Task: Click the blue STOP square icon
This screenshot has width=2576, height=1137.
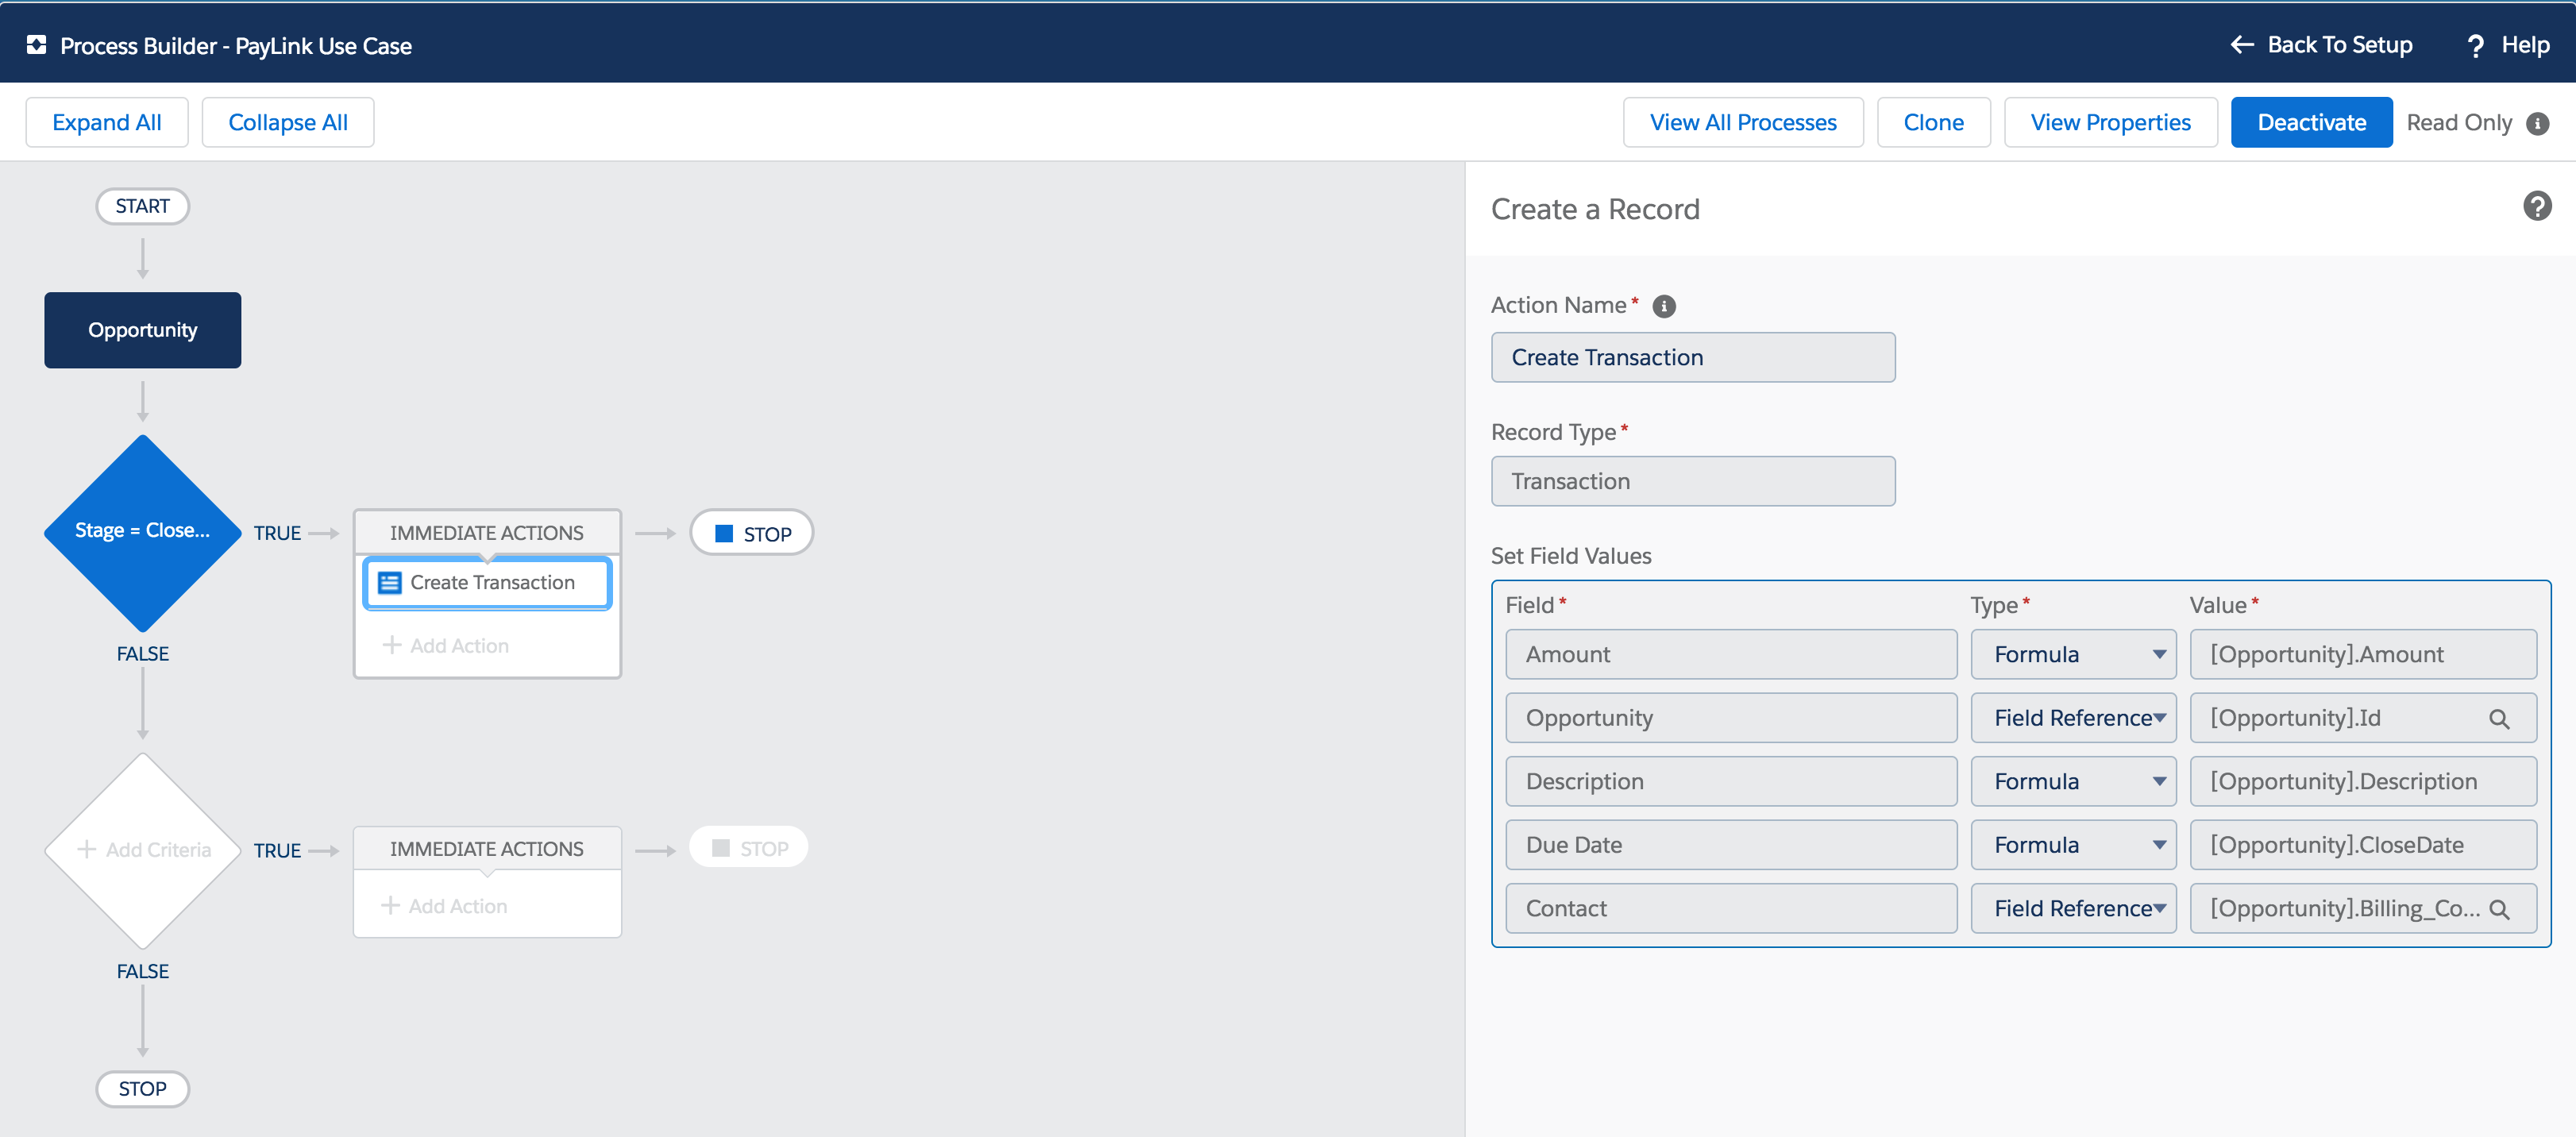Action: pyautogui.click(x=724, y=534)
